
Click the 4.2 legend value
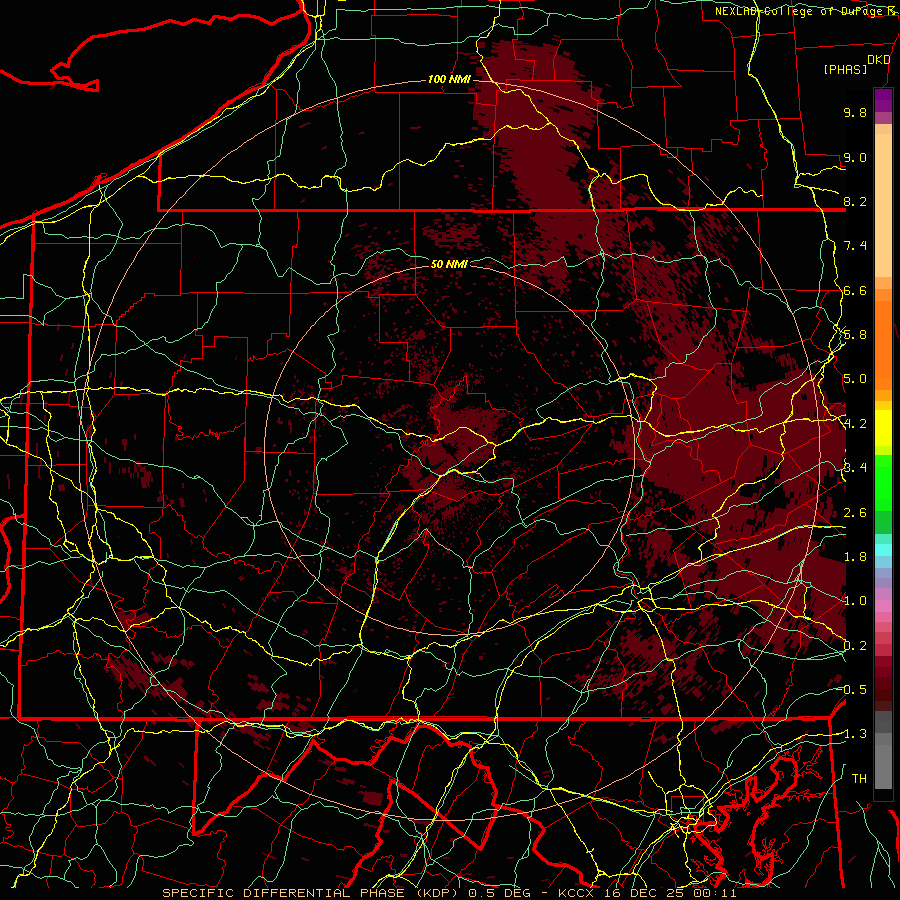pyautogui.click(x=855, y=424)
